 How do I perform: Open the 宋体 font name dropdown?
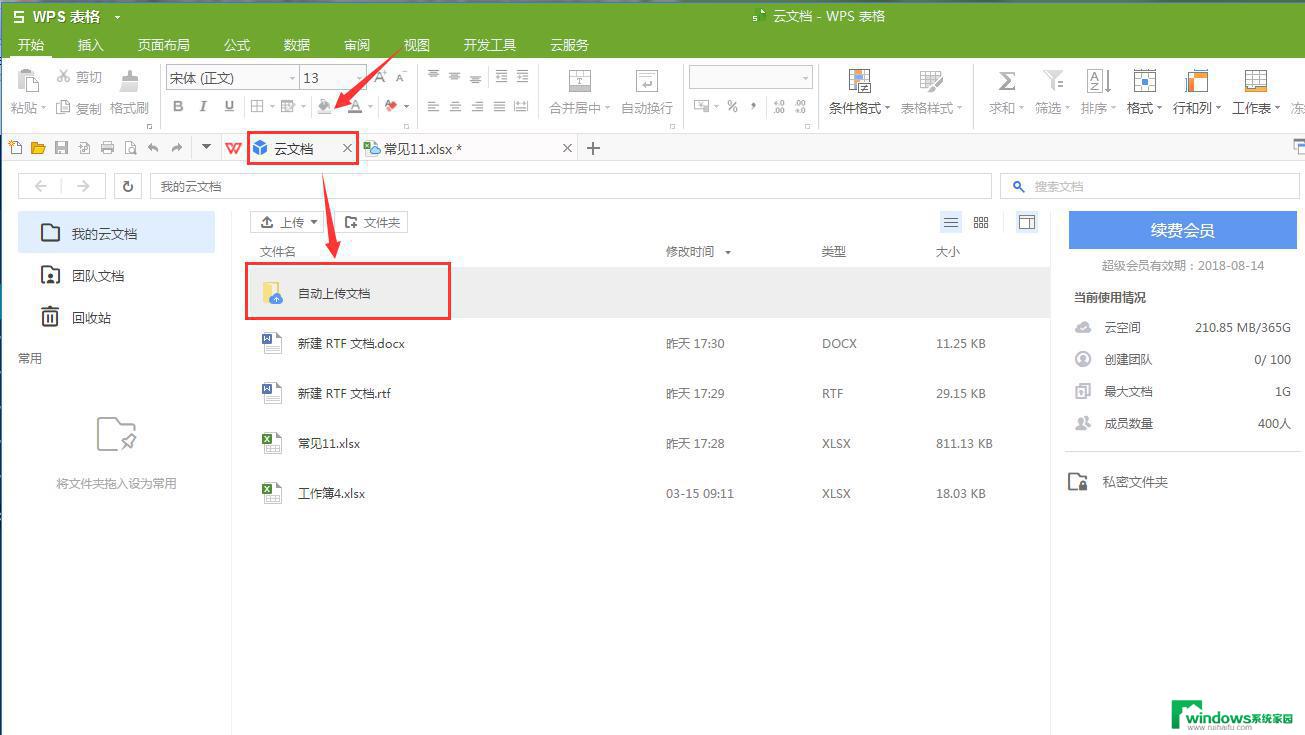tap(292, 78)
